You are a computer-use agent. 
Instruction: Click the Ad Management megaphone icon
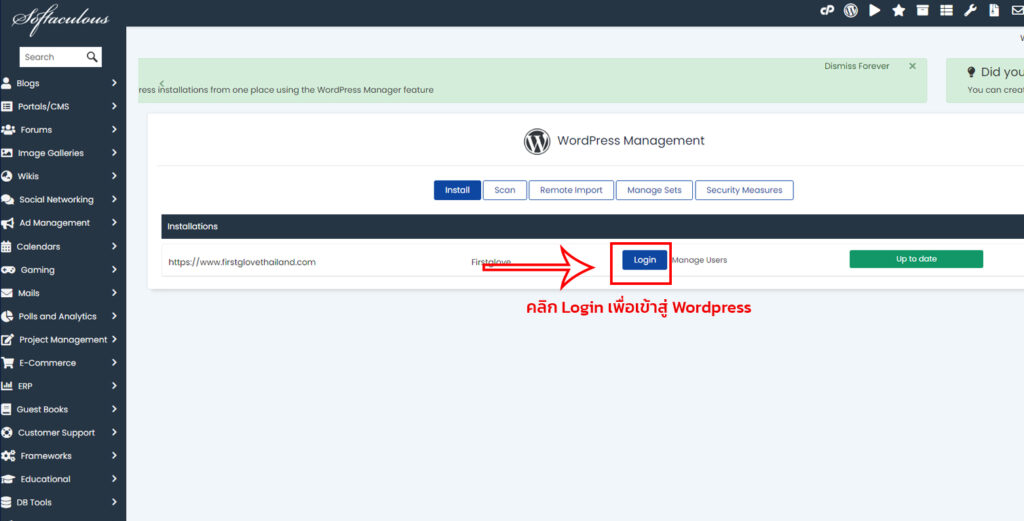(7, 223)
